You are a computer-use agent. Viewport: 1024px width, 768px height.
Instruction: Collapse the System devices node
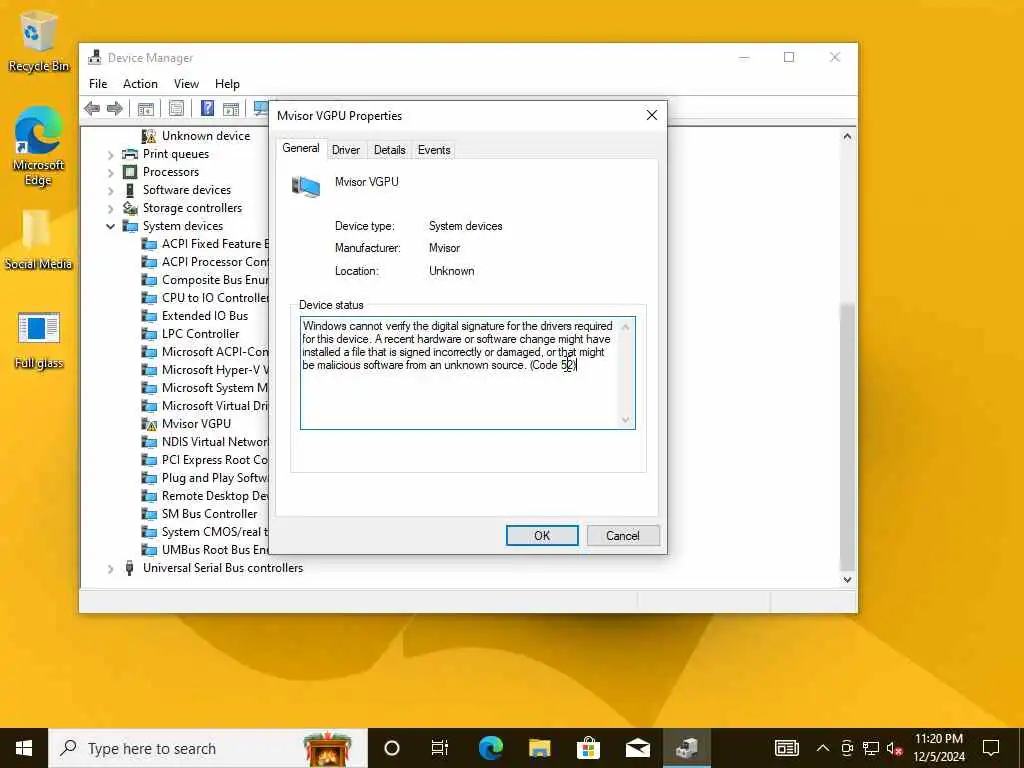pyautogui.click(x=110, y=227)
